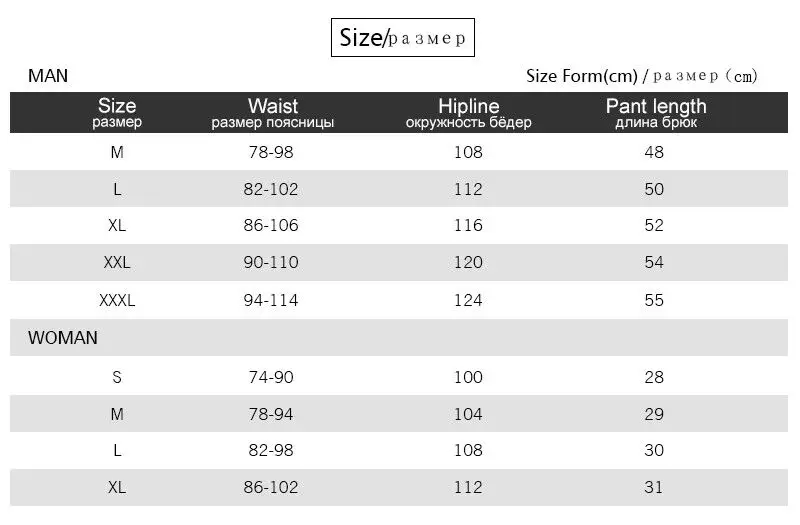Click the WOMAN section label
Viewport: 800px width, 525px height.
coord(63,338)
